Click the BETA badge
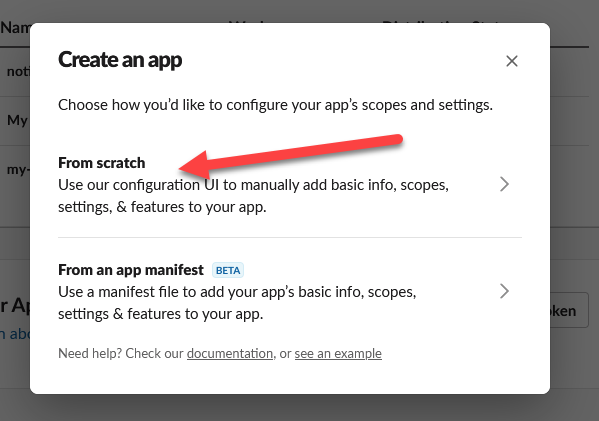 click(228, 270)
